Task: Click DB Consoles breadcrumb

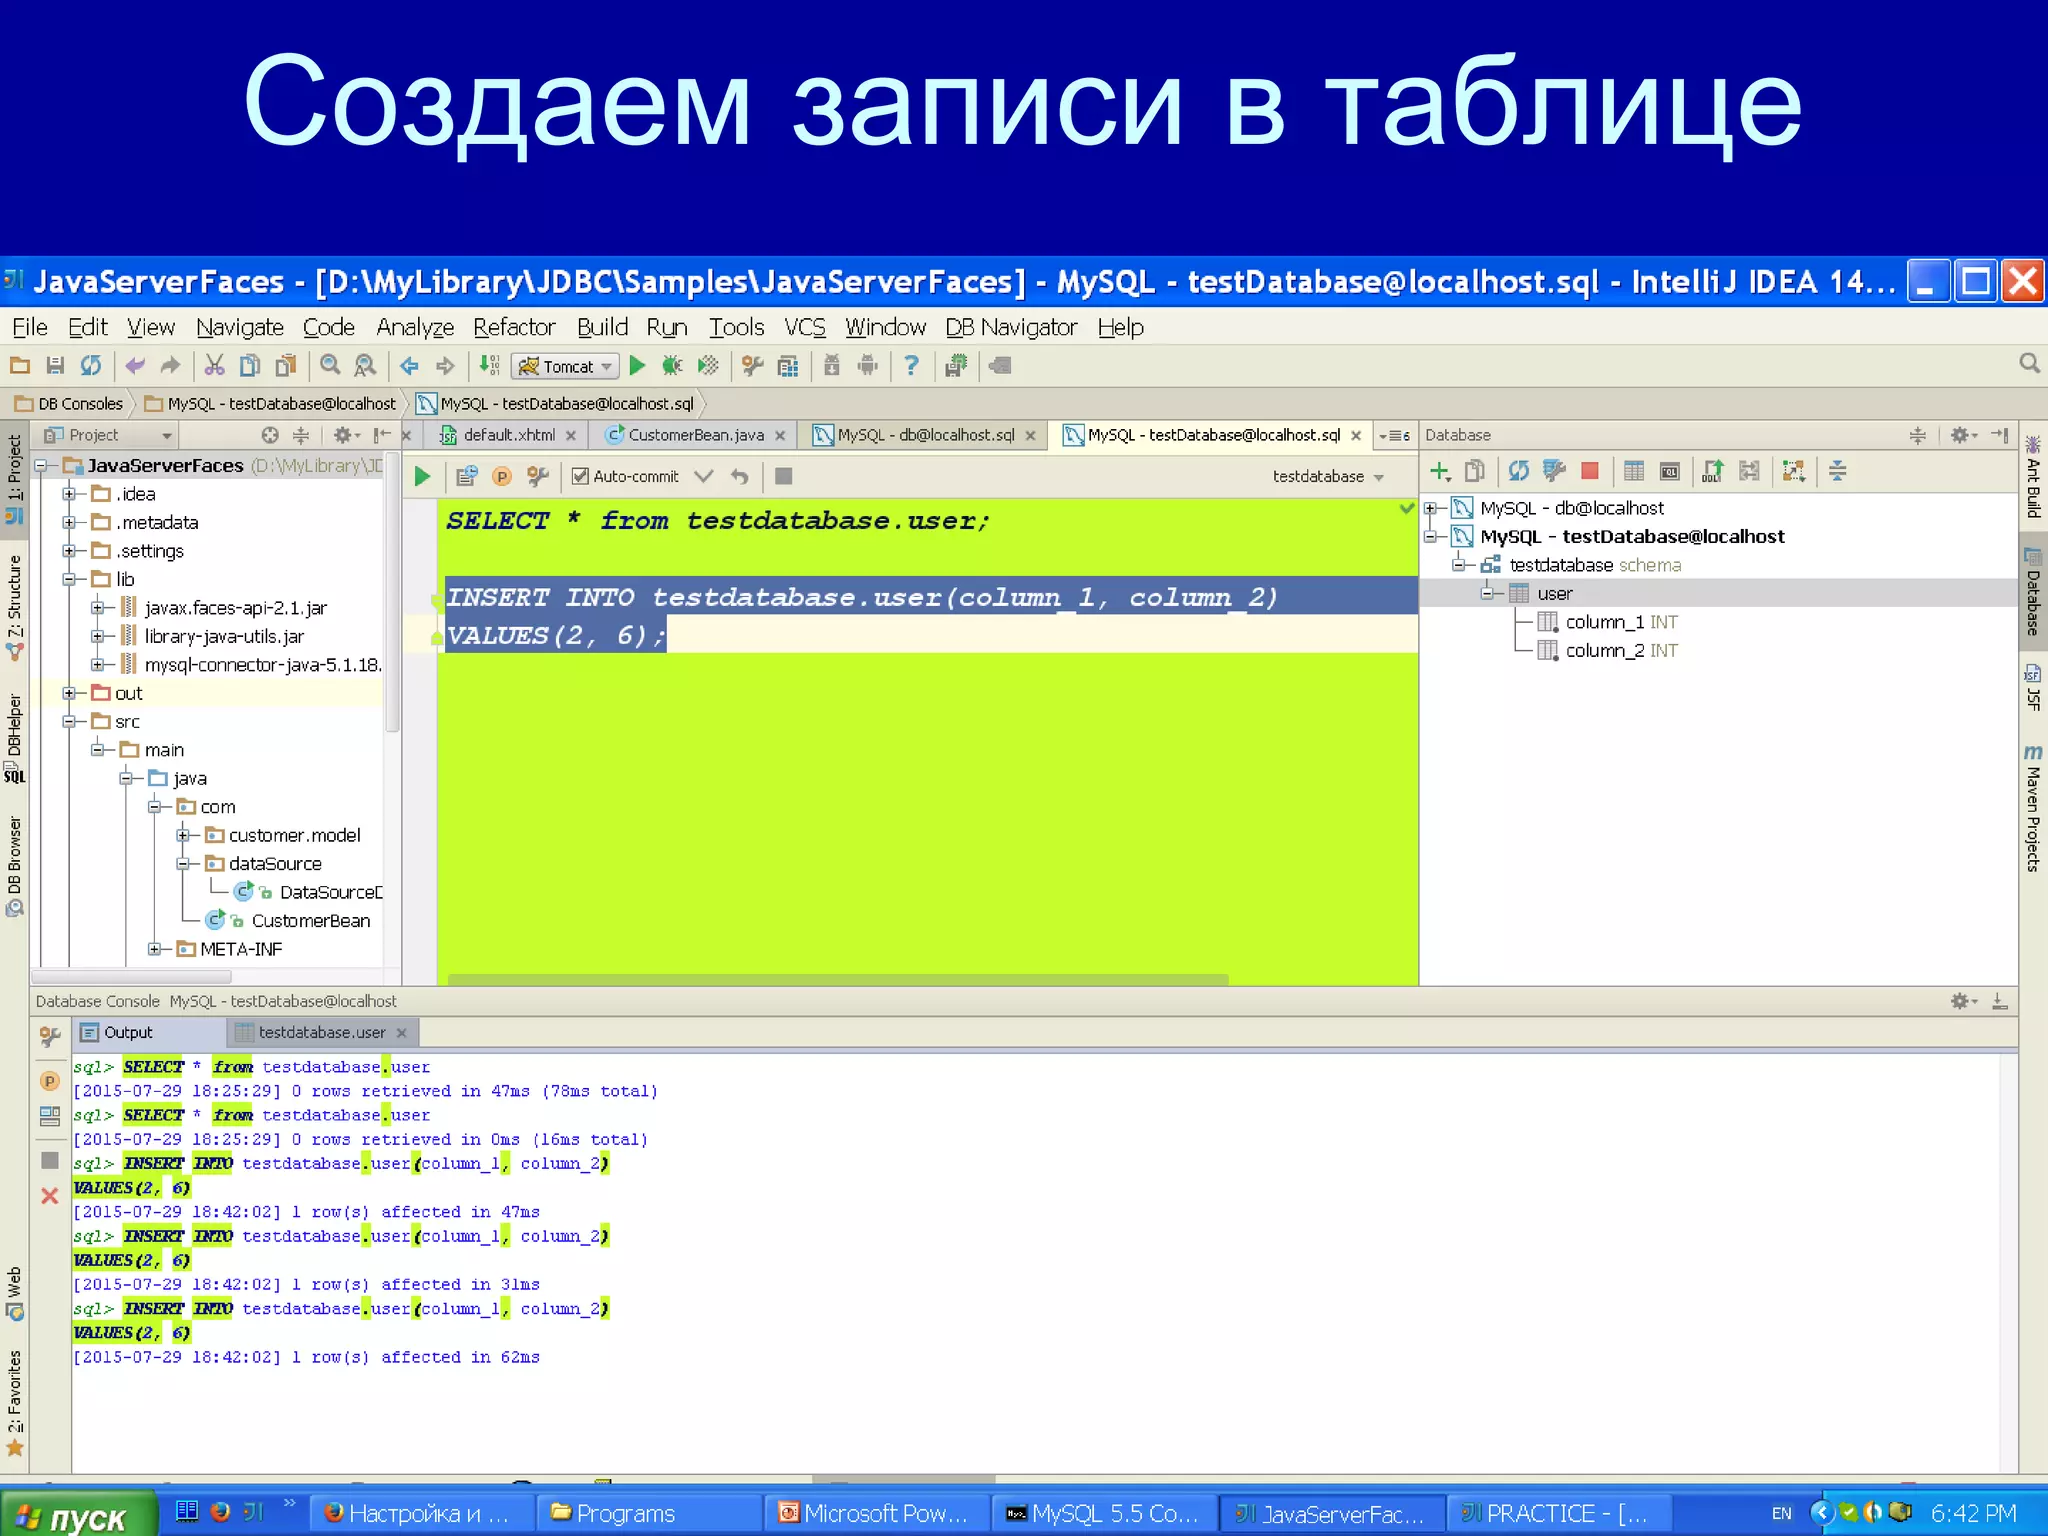Action: tap(69, 404)
